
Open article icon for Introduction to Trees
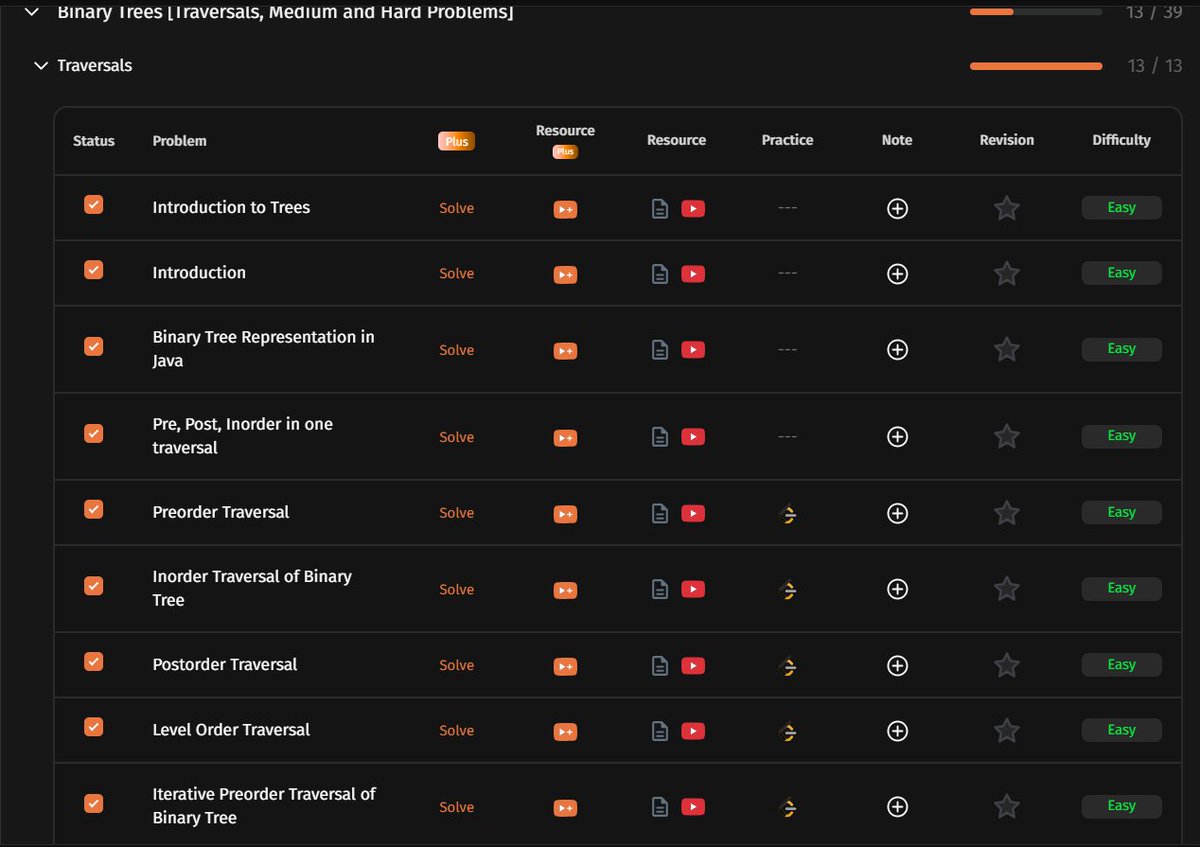point(660,208)
